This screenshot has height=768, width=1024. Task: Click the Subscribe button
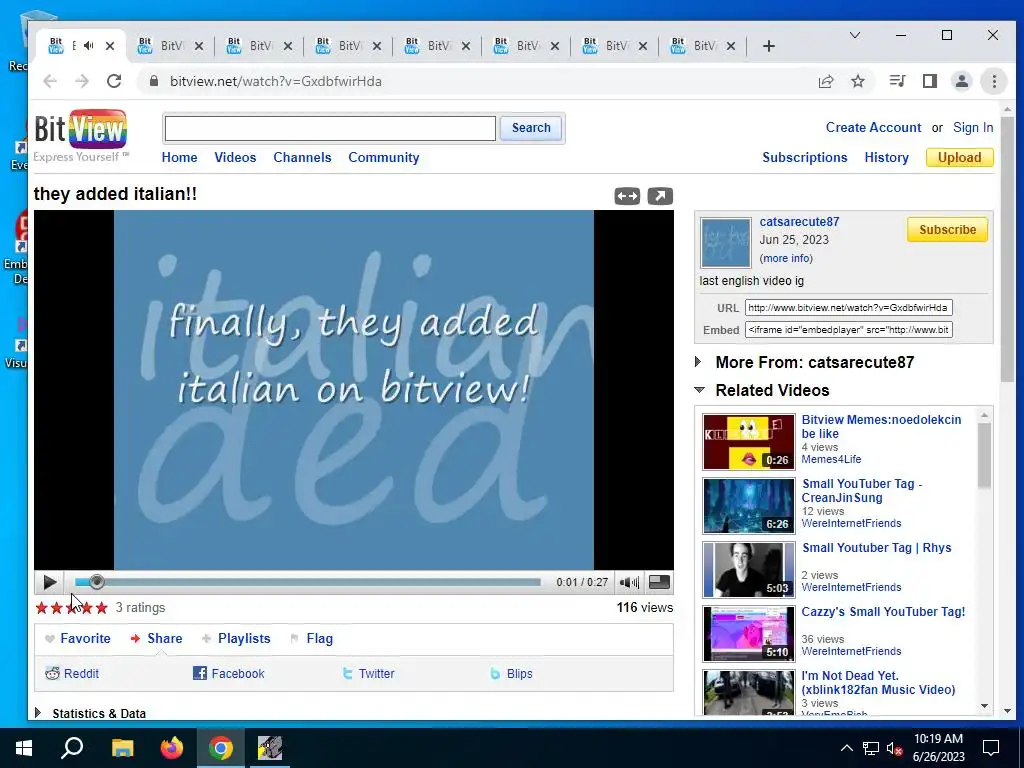click(947, 230)
